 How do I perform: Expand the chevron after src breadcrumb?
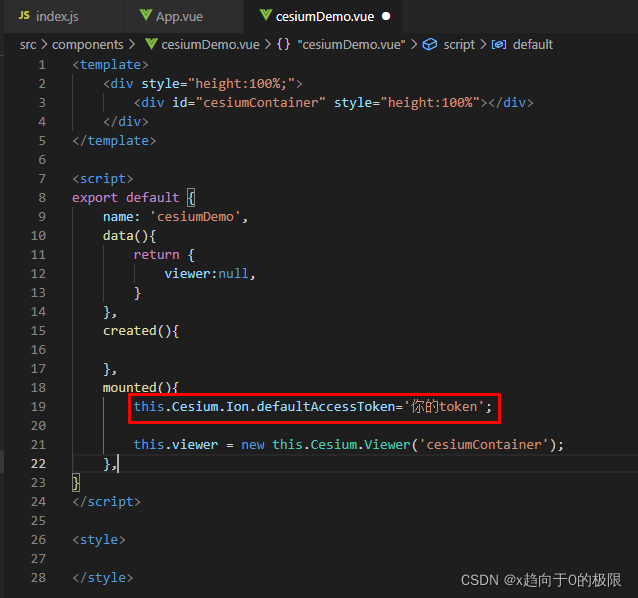coord(44,44)
